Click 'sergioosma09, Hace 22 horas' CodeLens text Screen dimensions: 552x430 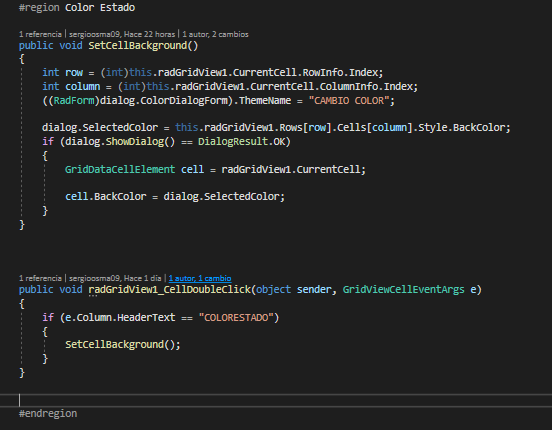(122, 34)
